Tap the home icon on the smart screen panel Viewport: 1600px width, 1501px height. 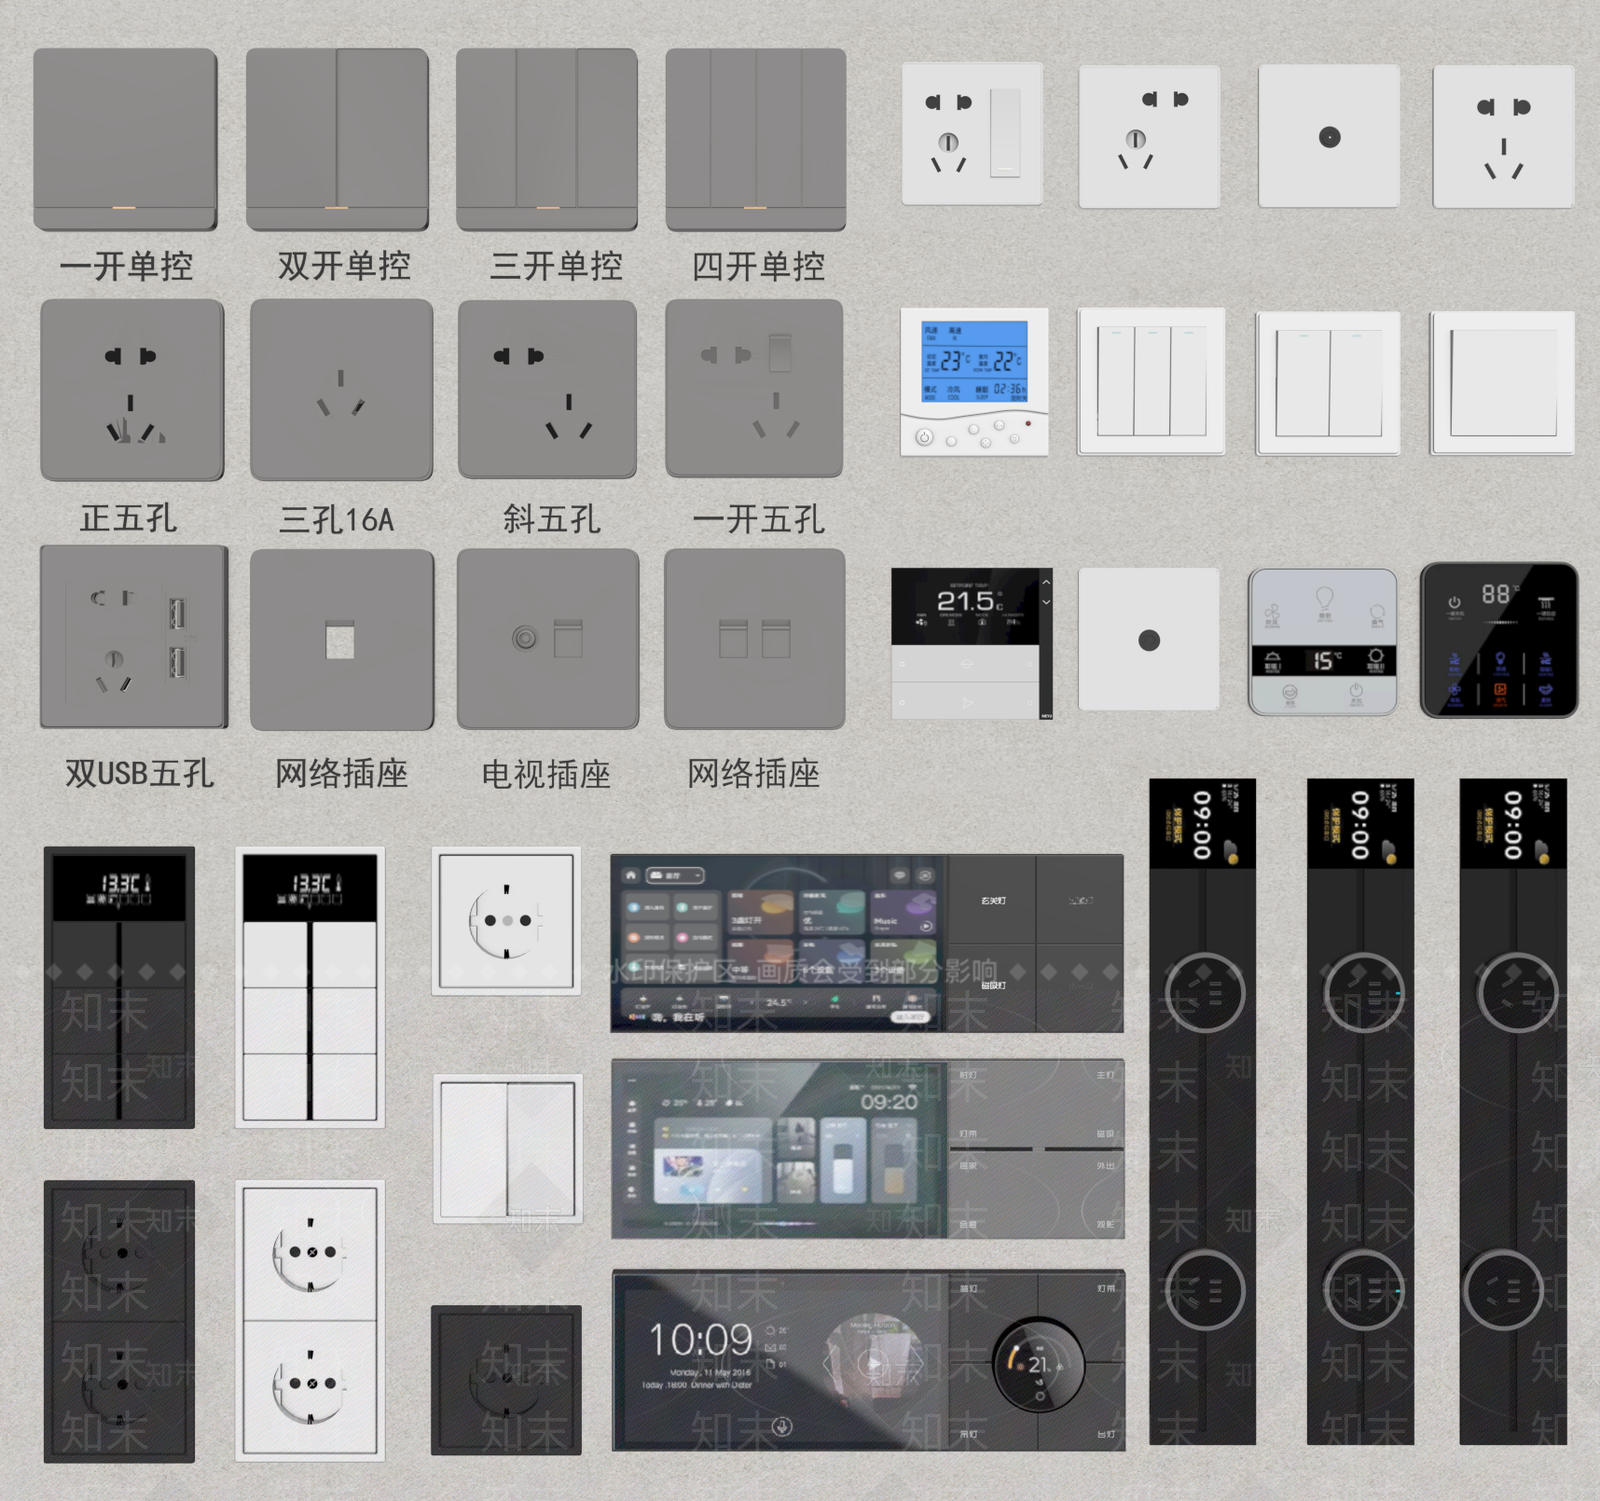click(631, 875)
